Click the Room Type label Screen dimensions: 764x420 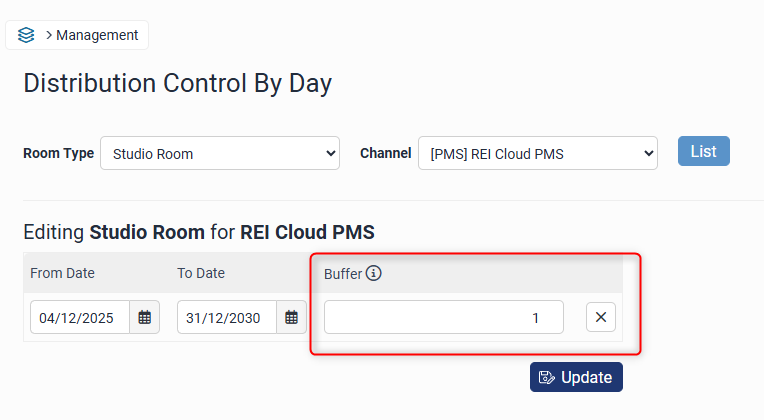pyautogui.click(x=59, y=154)
